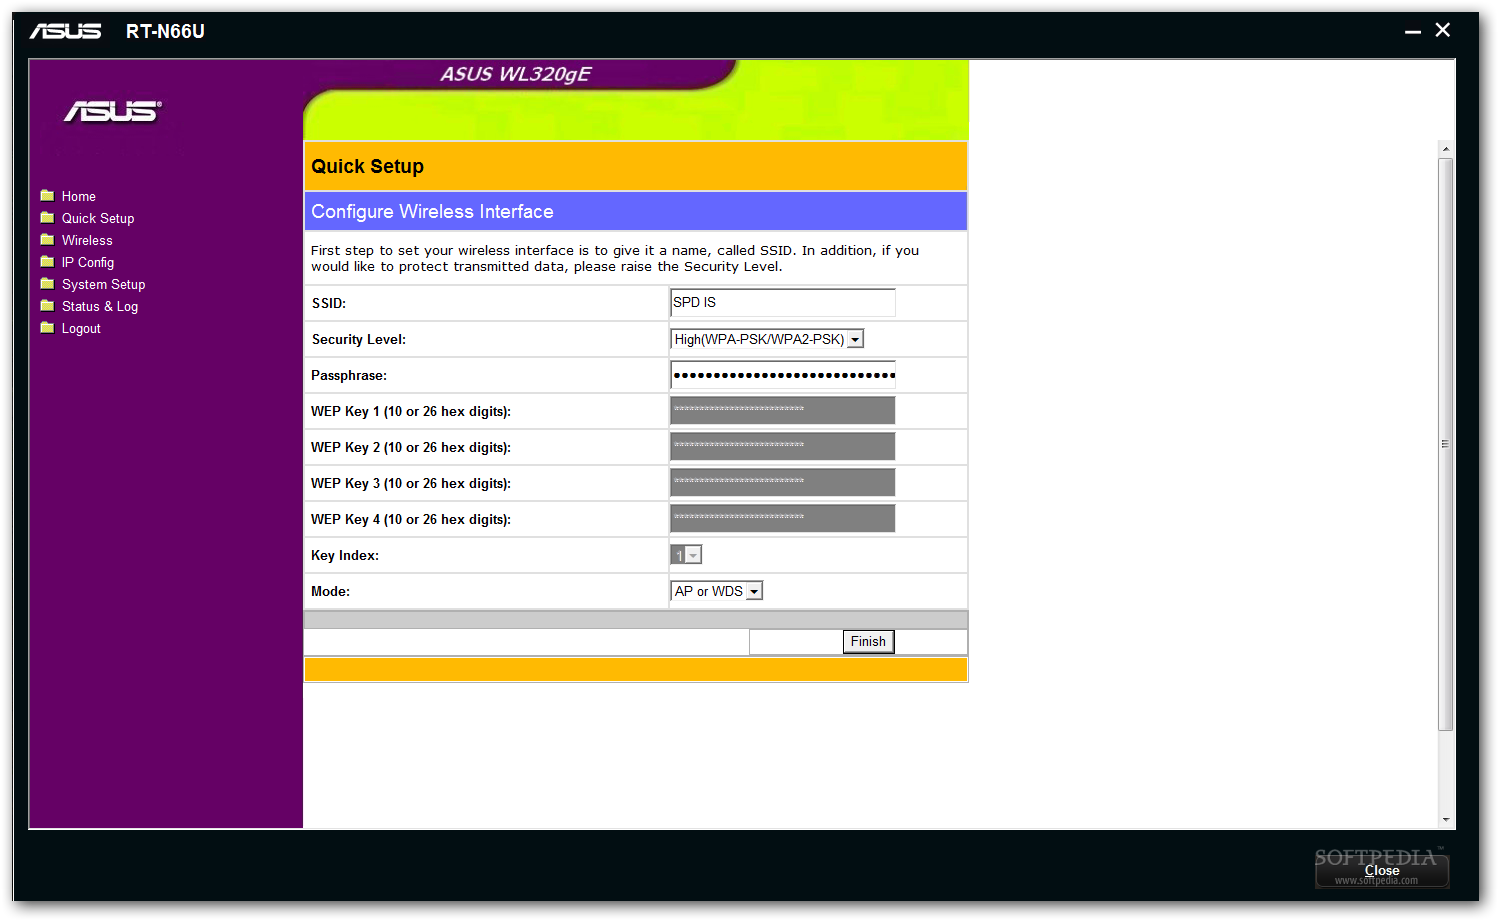The height and width of the screenshot is (921, 1499).
Task: Go to Quick Setup in the sidebar
Action: tap(98, 218)
